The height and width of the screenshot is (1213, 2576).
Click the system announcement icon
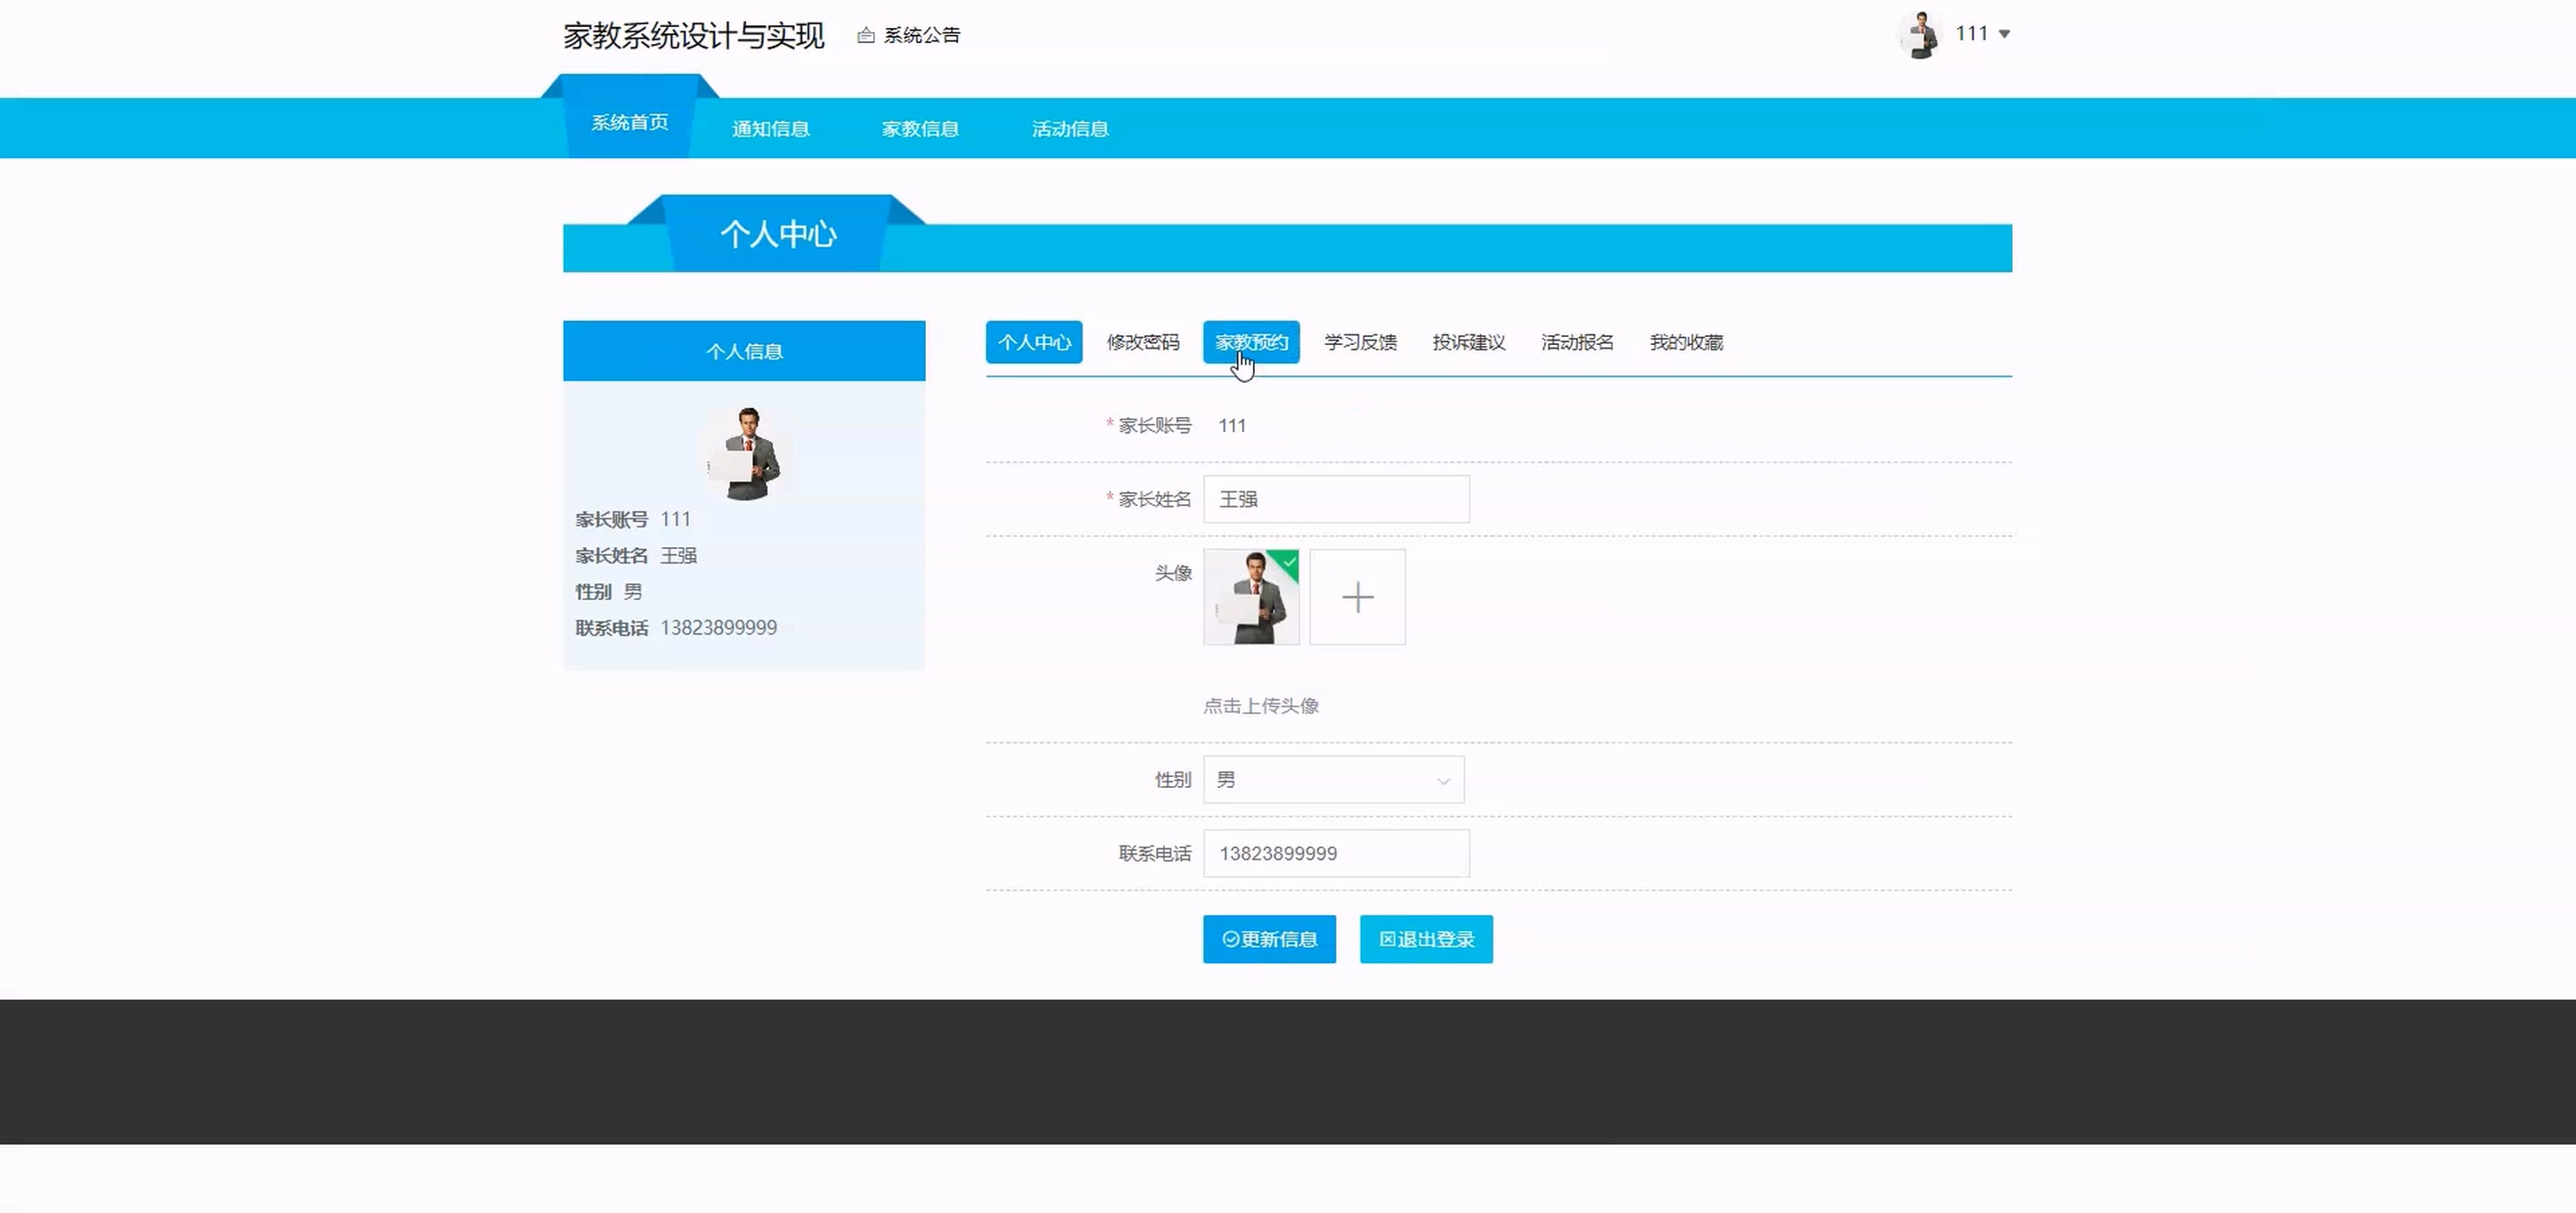[x=866, y=36]
